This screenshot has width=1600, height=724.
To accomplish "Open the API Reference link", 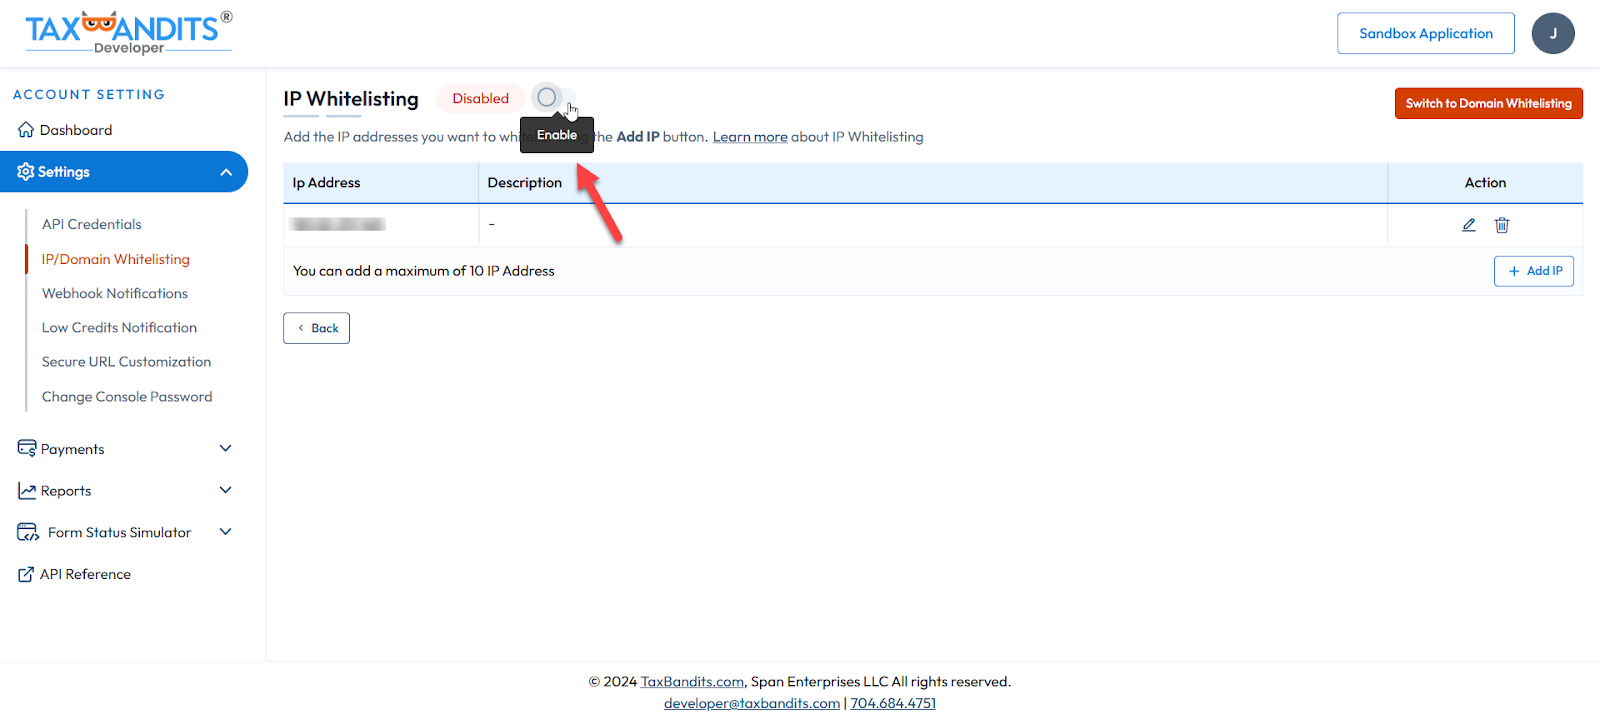I will tap(85, 574).
